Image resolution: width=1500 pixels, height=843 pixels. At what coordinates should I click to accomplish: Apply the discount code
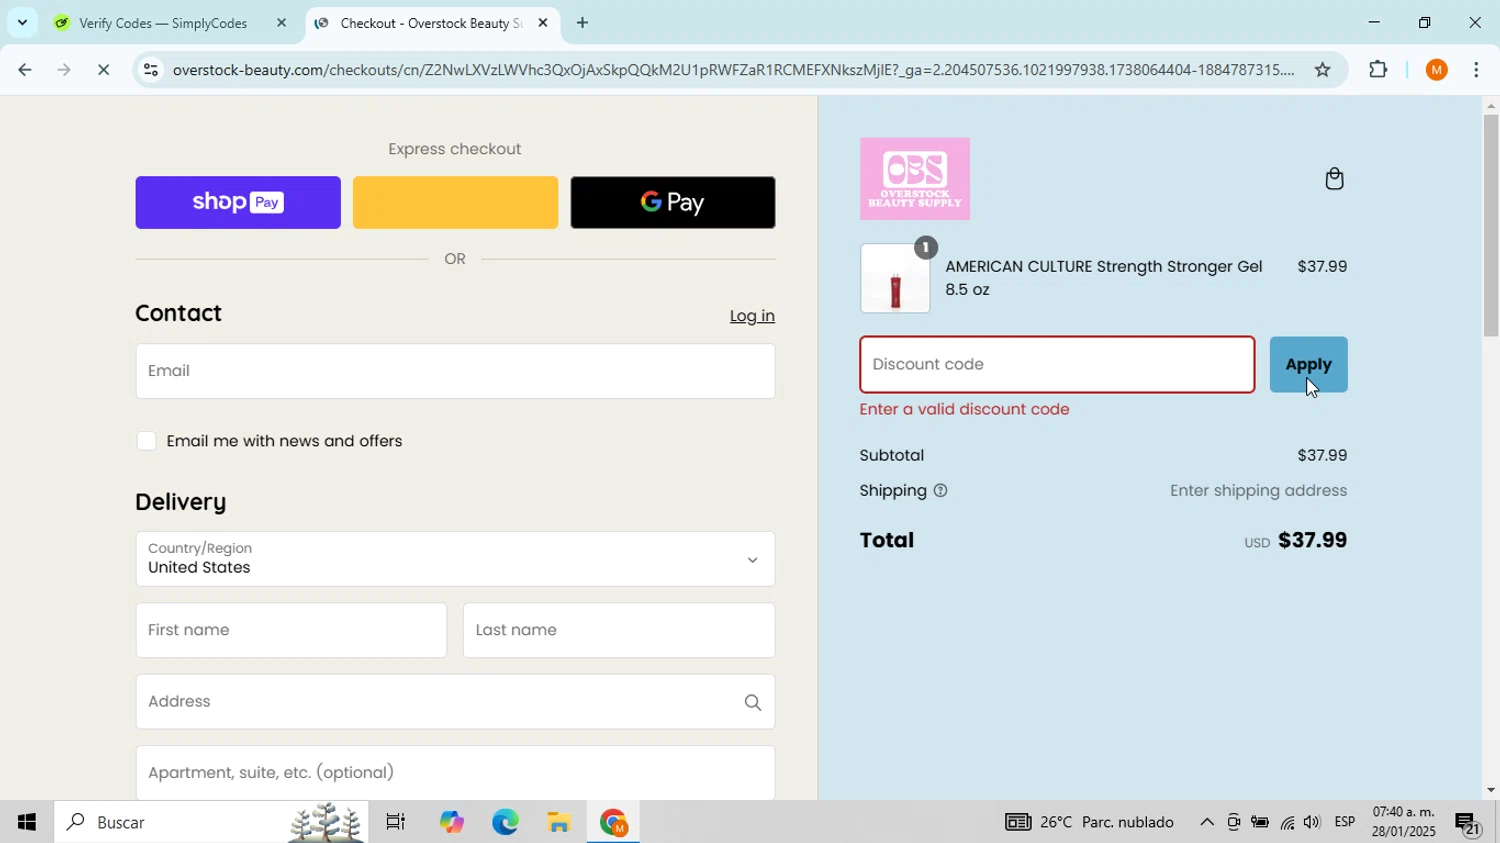tap(1308, 365)
